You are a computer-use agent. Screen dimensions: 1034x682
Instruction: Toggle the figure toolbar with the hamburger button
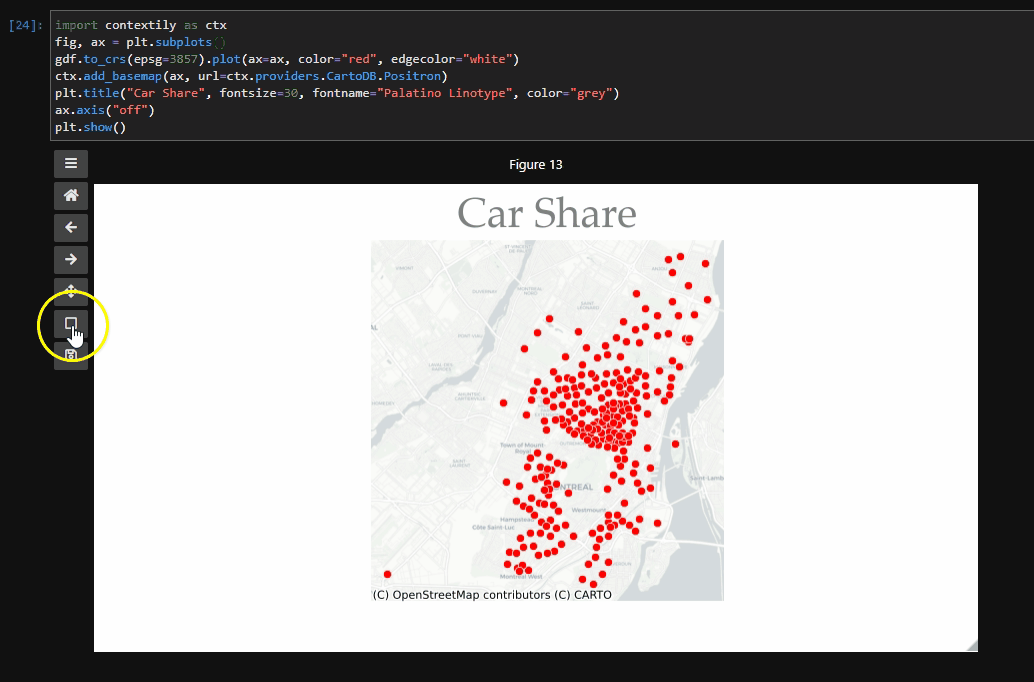click(x=70, y=163)
